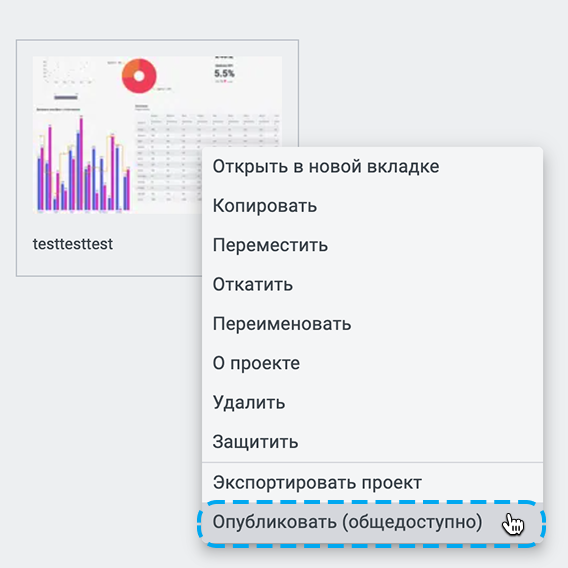Select "Экспортировать проект" item
Viewport: 568px width, 568px height.
tap(372, 483)
